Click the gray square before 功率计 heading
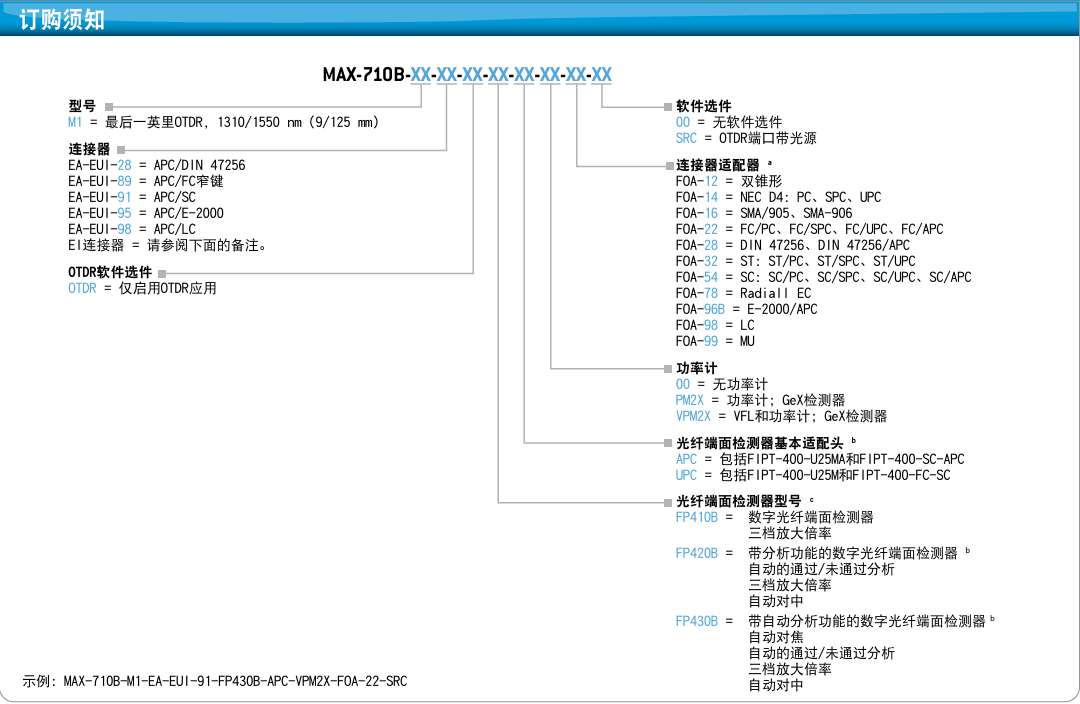1080x704 pixels. pyautogui.click(x=667, y=368)
